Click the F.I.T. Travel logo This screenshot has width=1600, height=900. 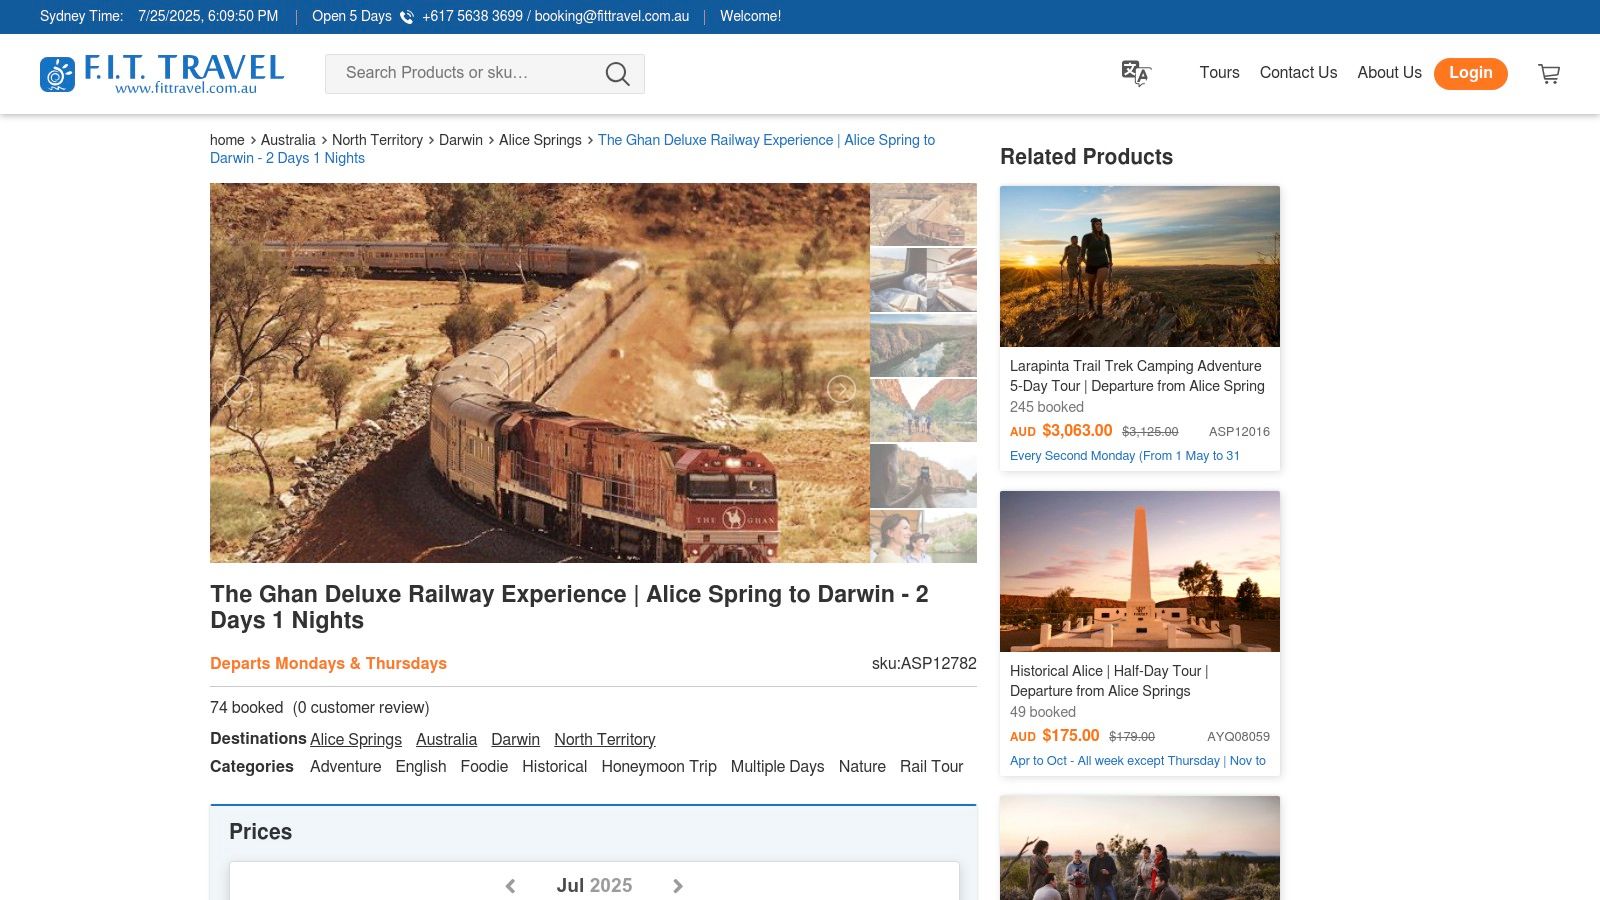coord(162,74)
